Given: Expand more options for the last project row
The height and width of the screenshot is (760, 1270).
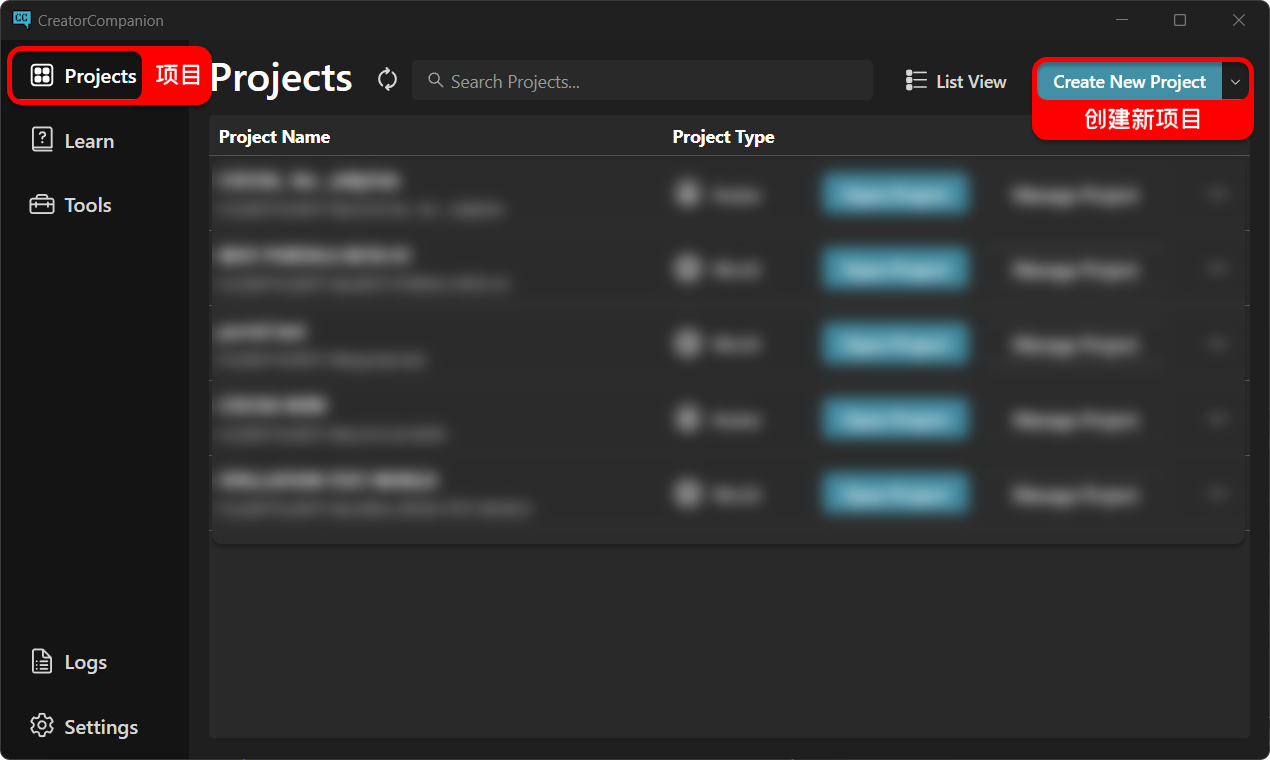Looking at the screenshot, I should (x=1217, y=494).
